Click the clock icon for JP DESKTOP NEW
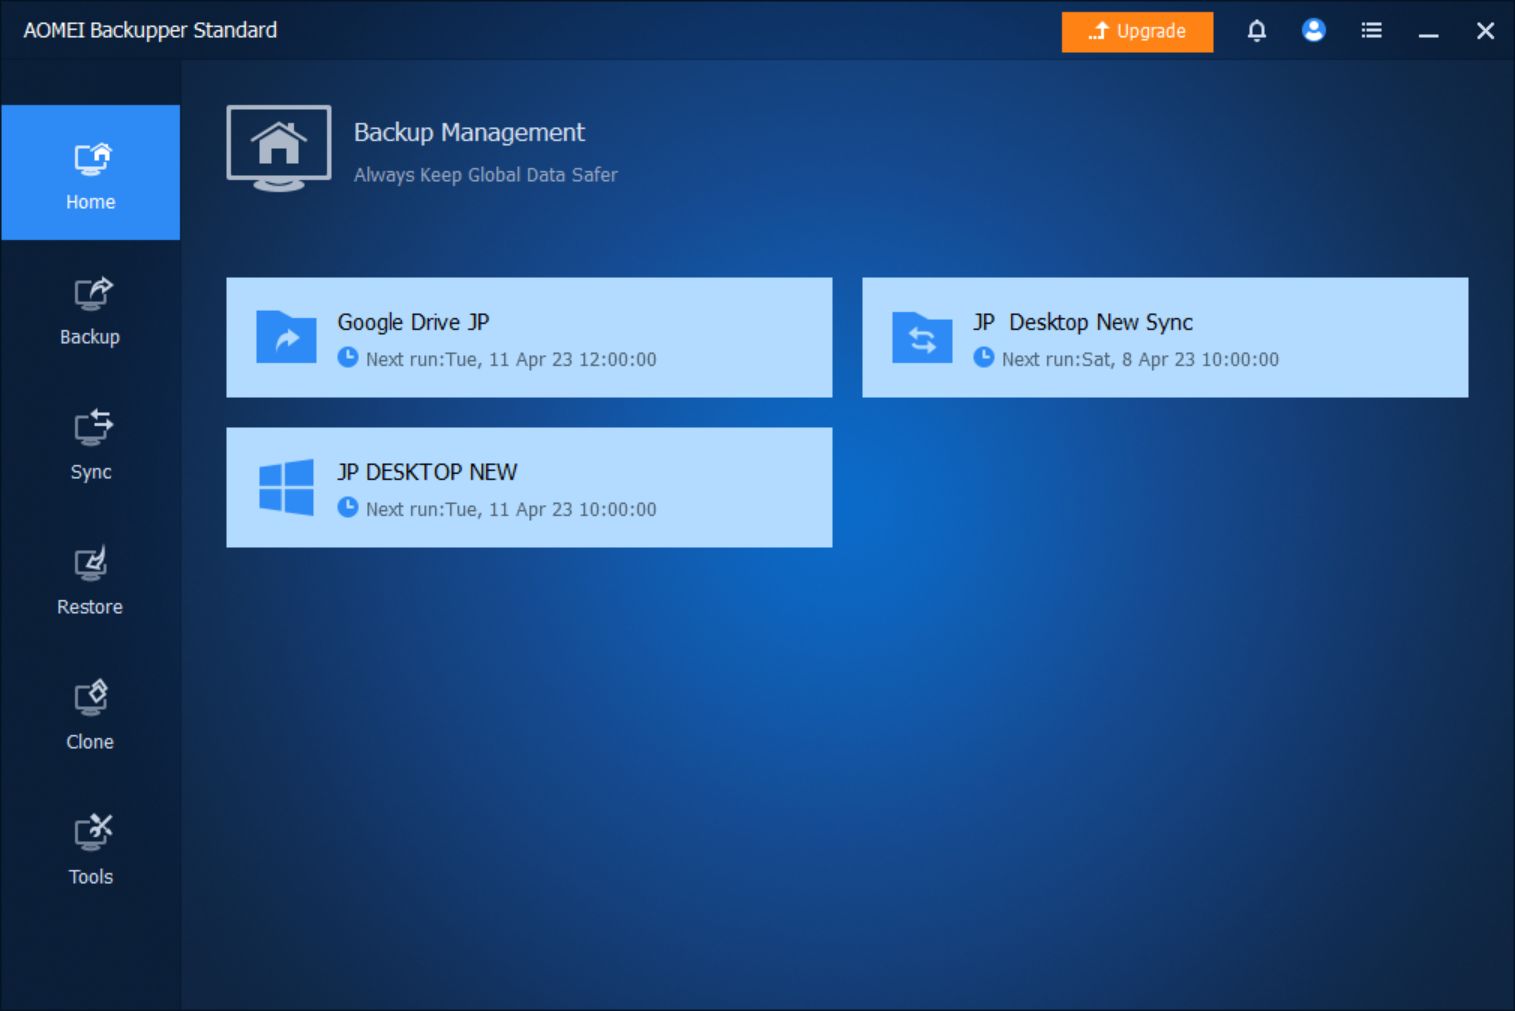Image resolution: width=1515 pixels, height=1011 pixels. coord(348,507)
